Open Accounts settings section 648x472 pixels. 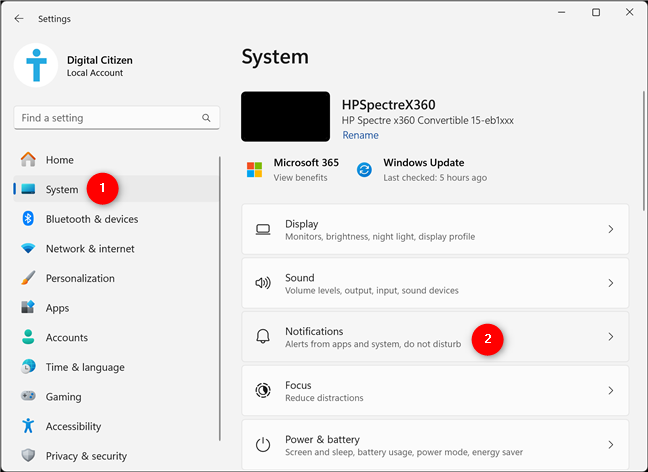click(x=117, y=337)
